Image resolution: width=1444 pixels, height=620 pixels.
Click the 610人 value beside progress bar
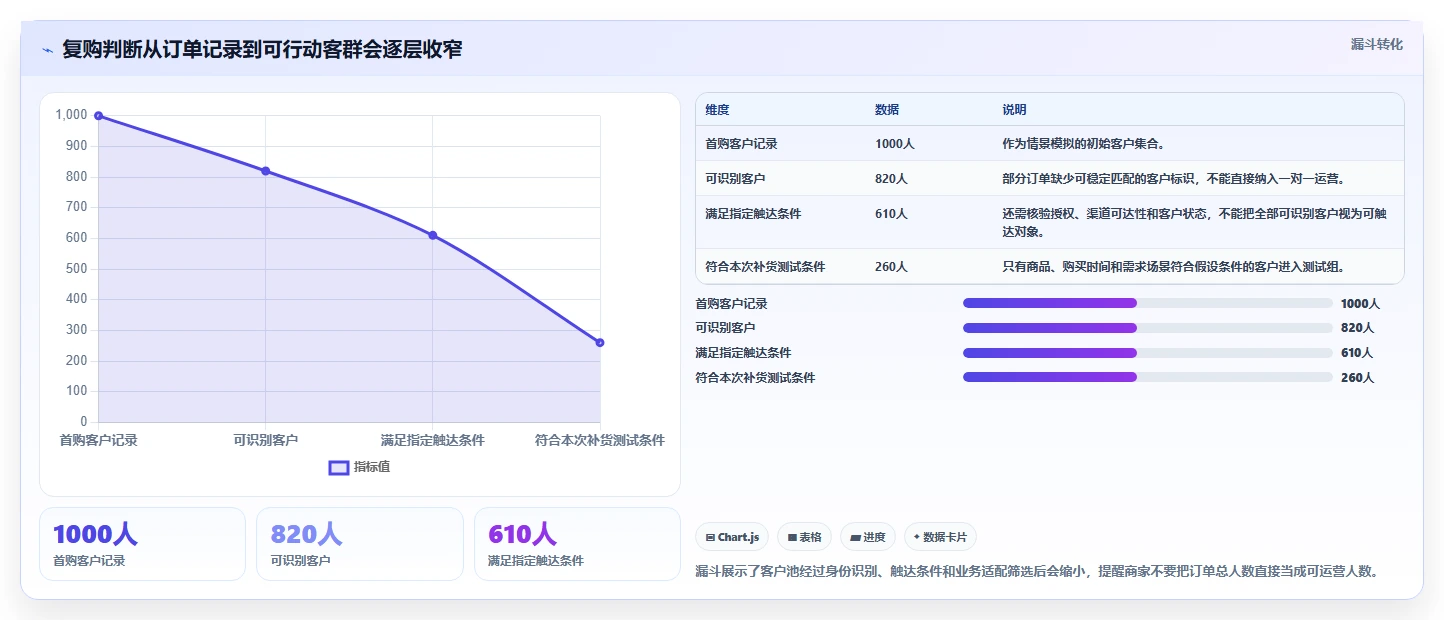pos(1357,353)
